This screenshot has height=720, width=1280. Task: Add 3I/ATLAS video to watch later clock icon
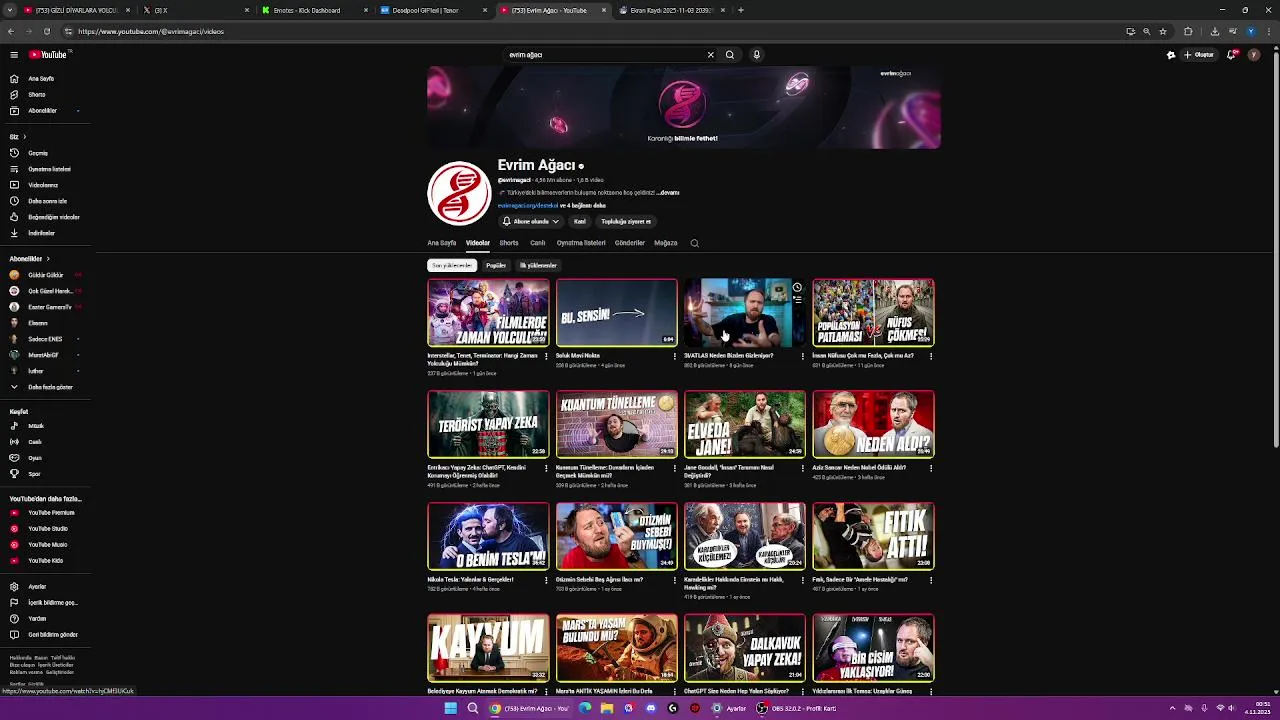click(797, 287)
